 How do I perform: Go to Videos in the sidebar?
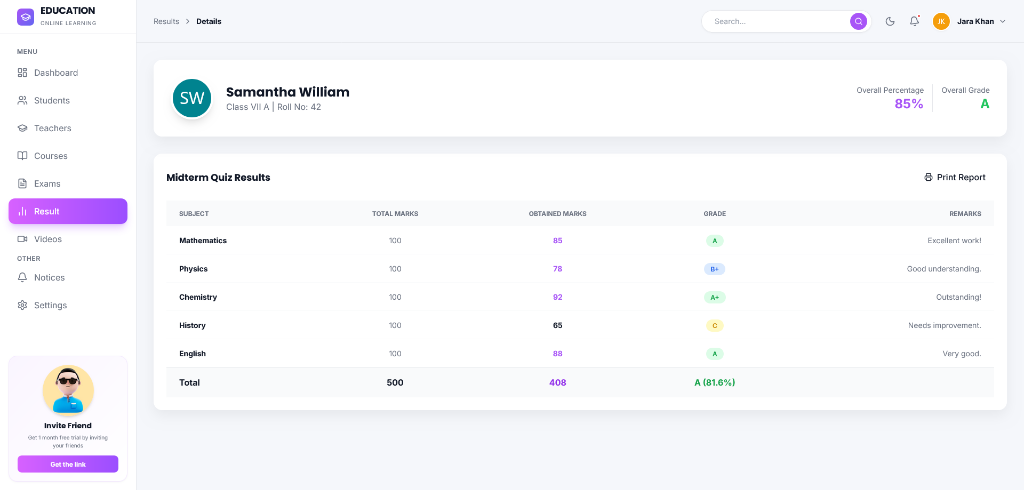tap(47, 239)
